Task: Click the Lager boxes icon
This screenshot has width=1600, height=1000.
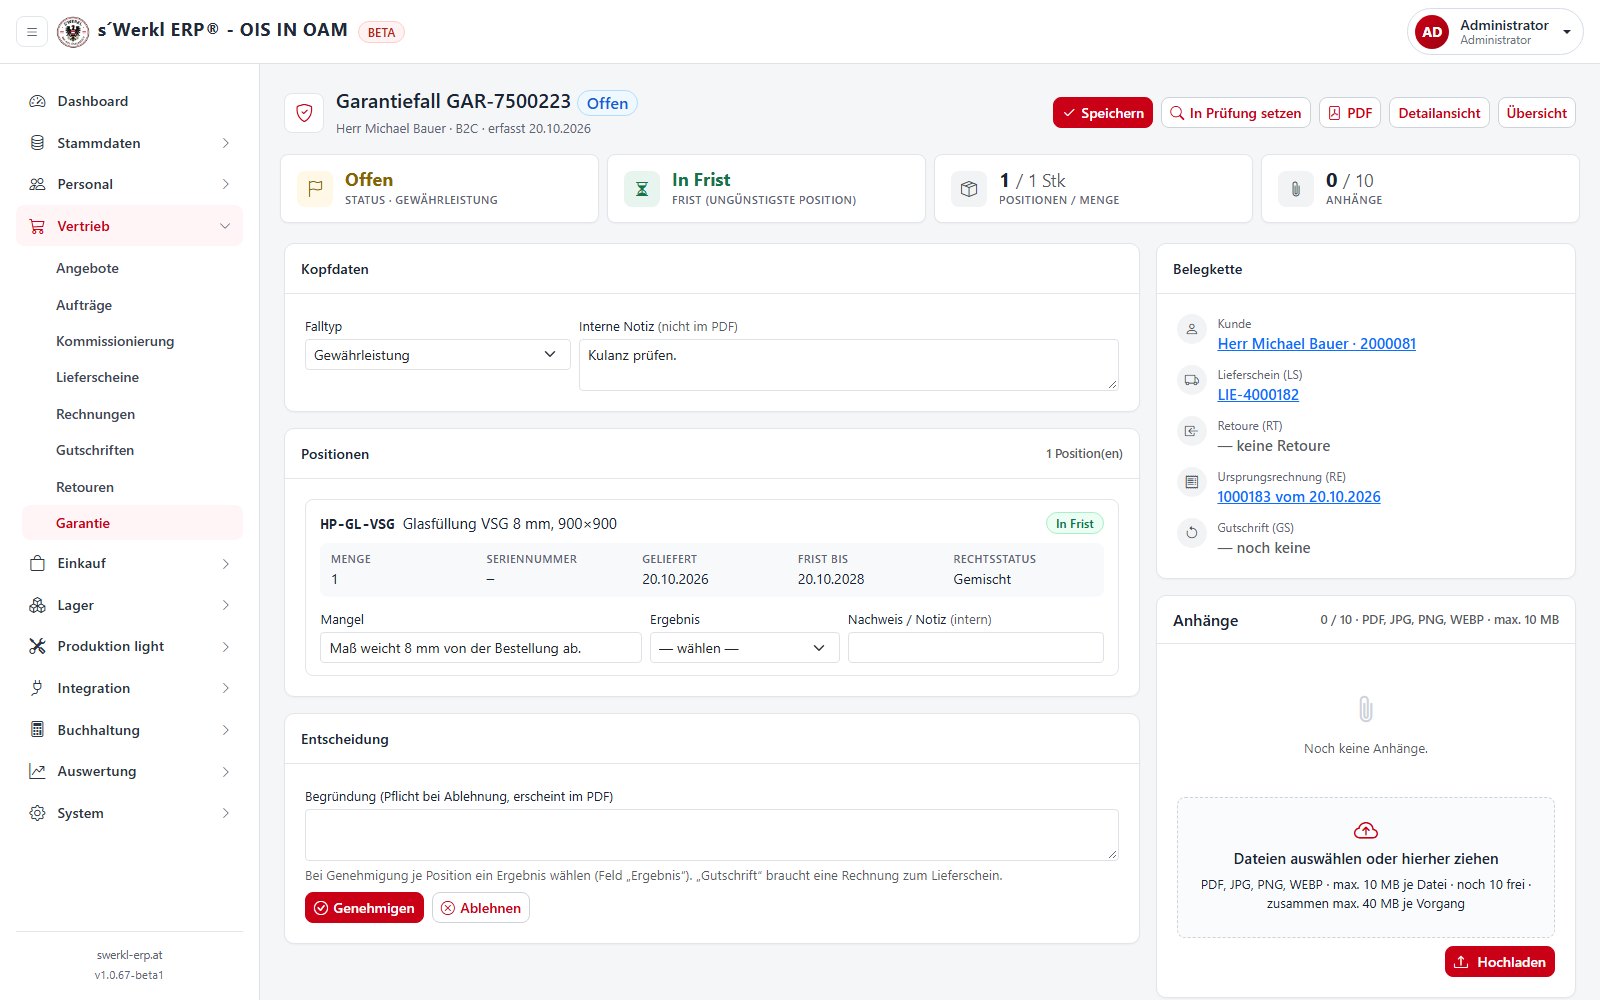Action: coord(37,605)
